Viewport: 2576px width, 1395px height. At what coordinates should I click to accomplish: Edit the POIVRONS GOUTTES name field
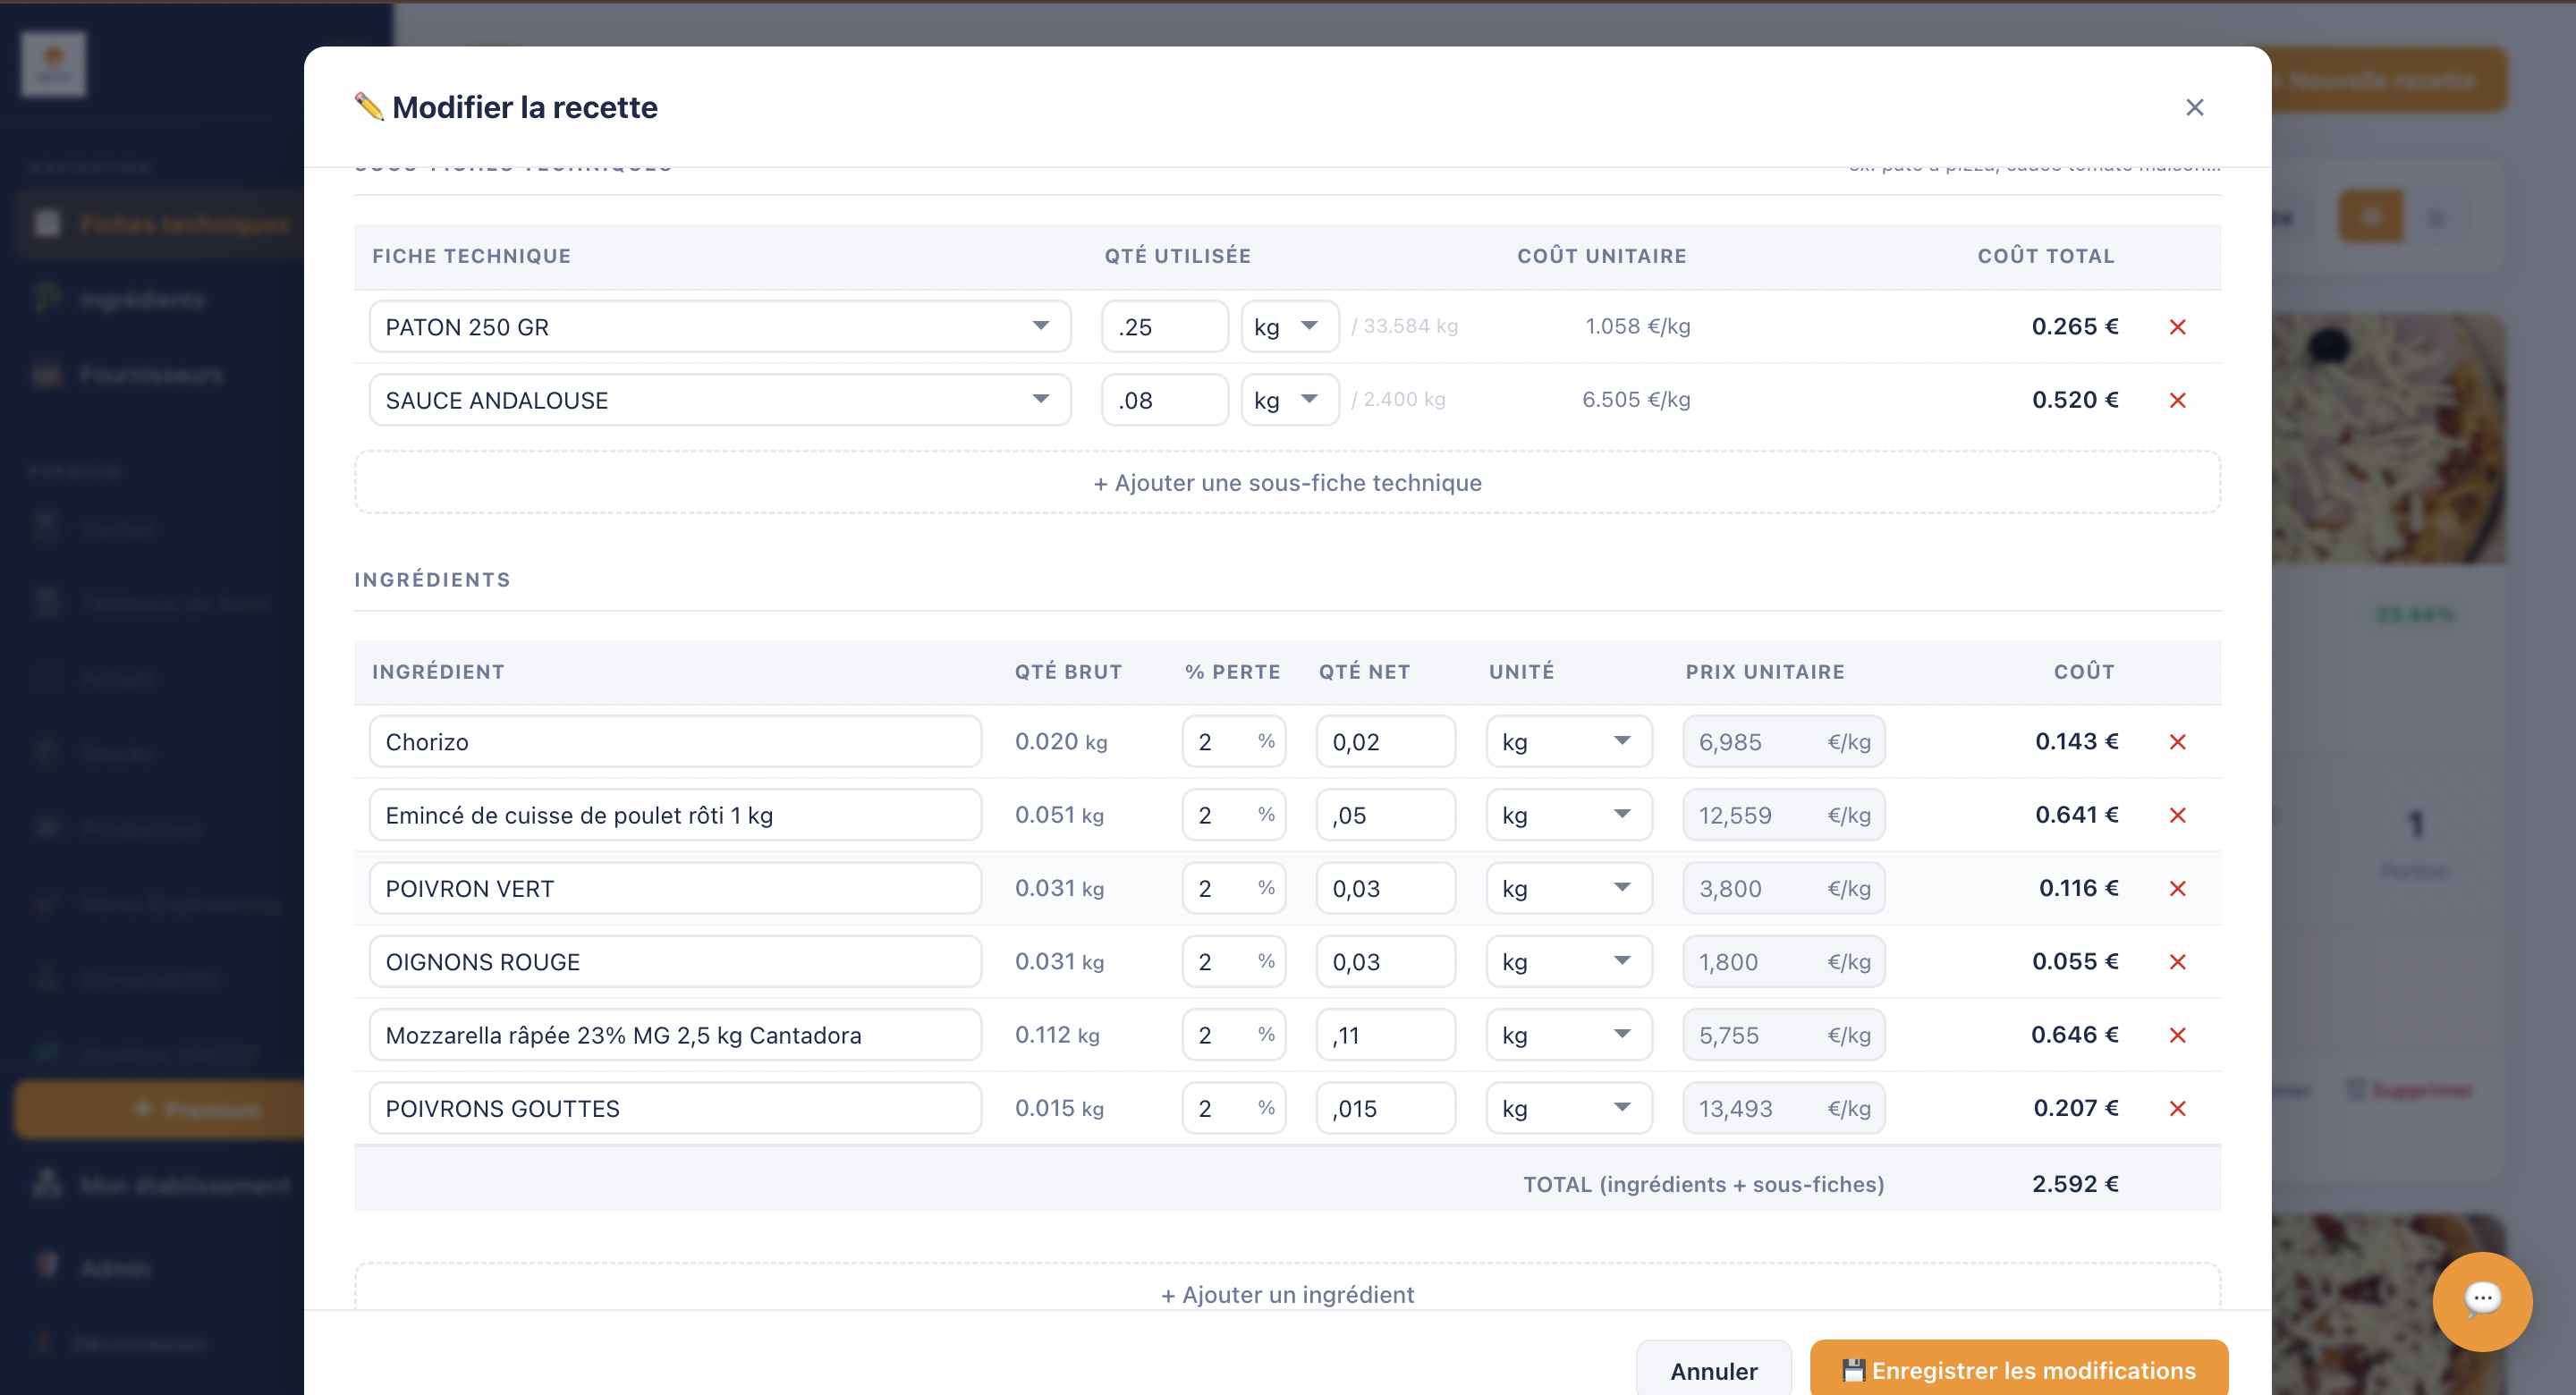coord(675,1108)
